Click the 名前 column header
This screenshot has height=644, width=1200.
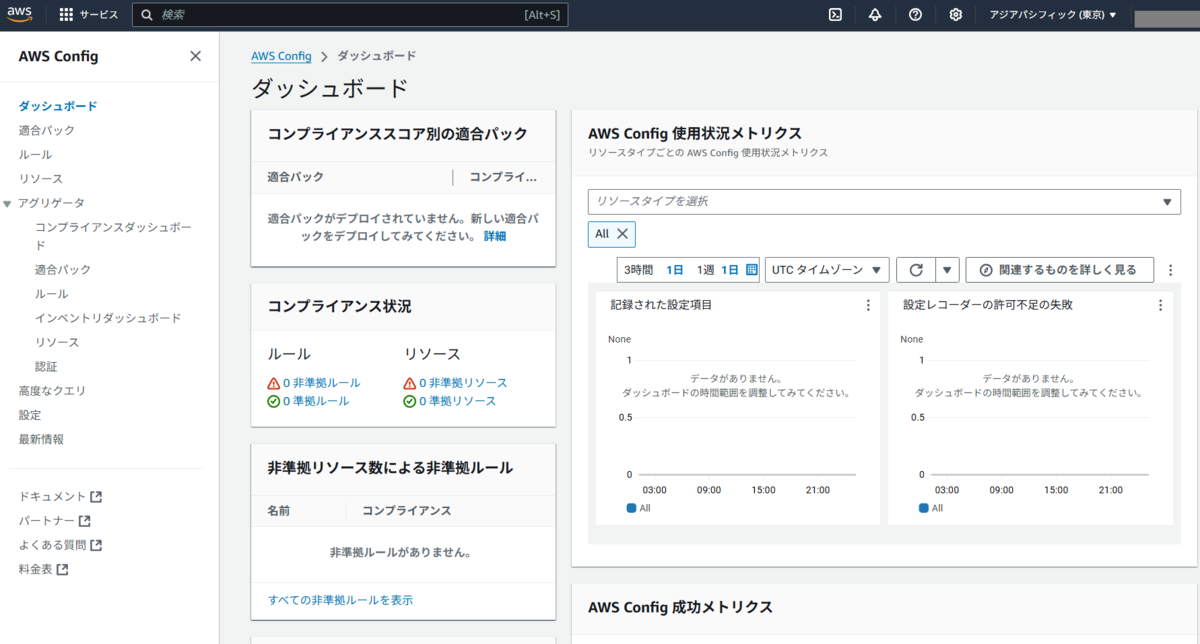pos(279,510)
